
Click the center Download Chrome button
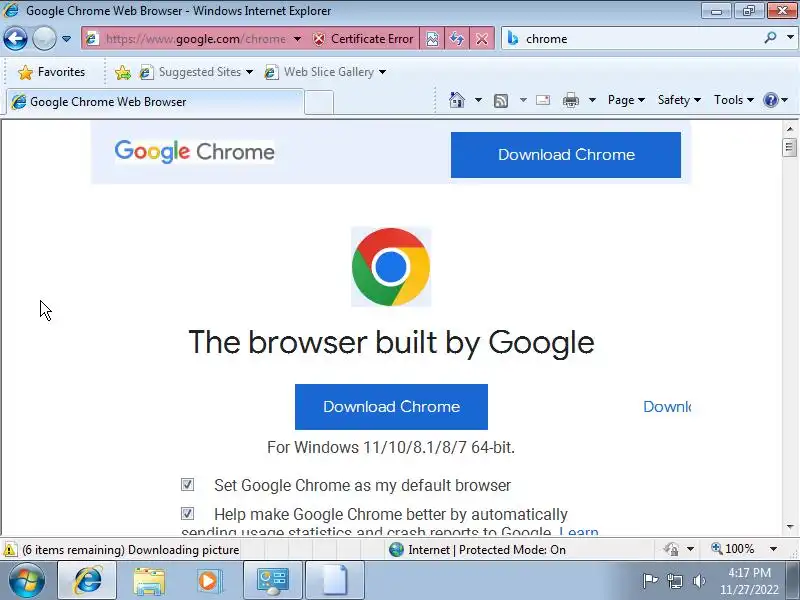click(x=391, y=407)
